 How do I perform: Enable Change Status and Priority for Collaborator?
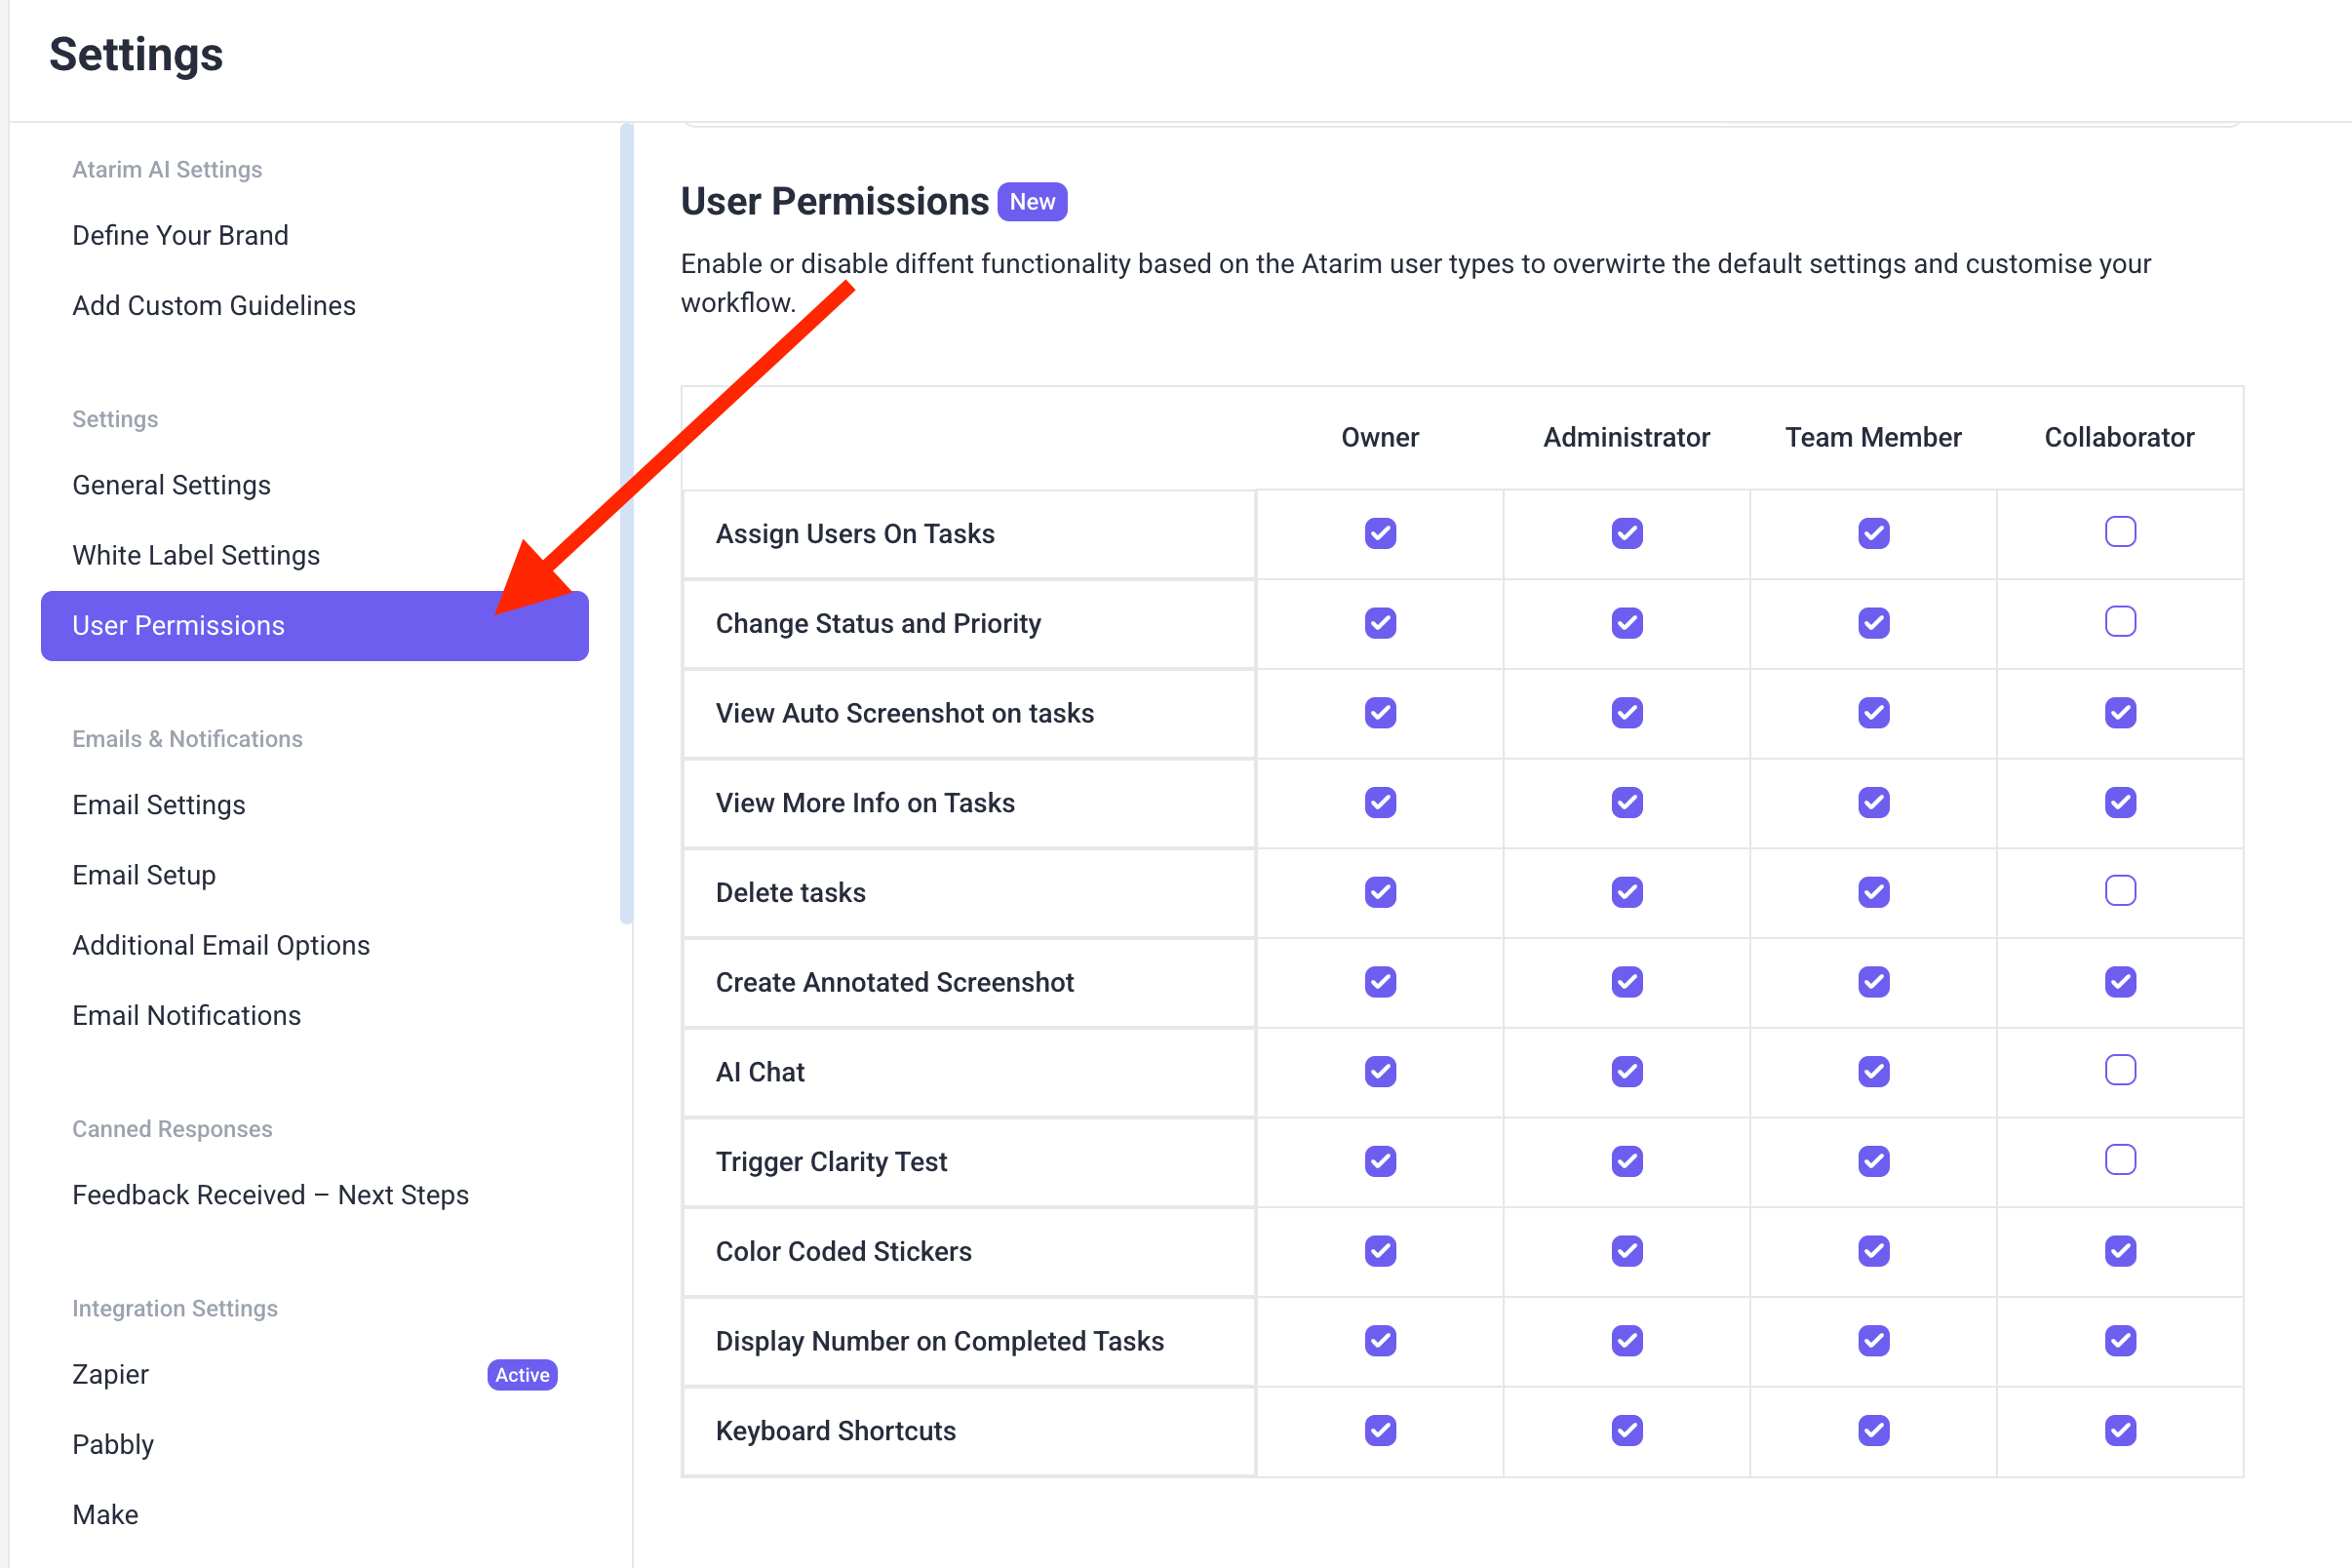(x=2120, y=622)
